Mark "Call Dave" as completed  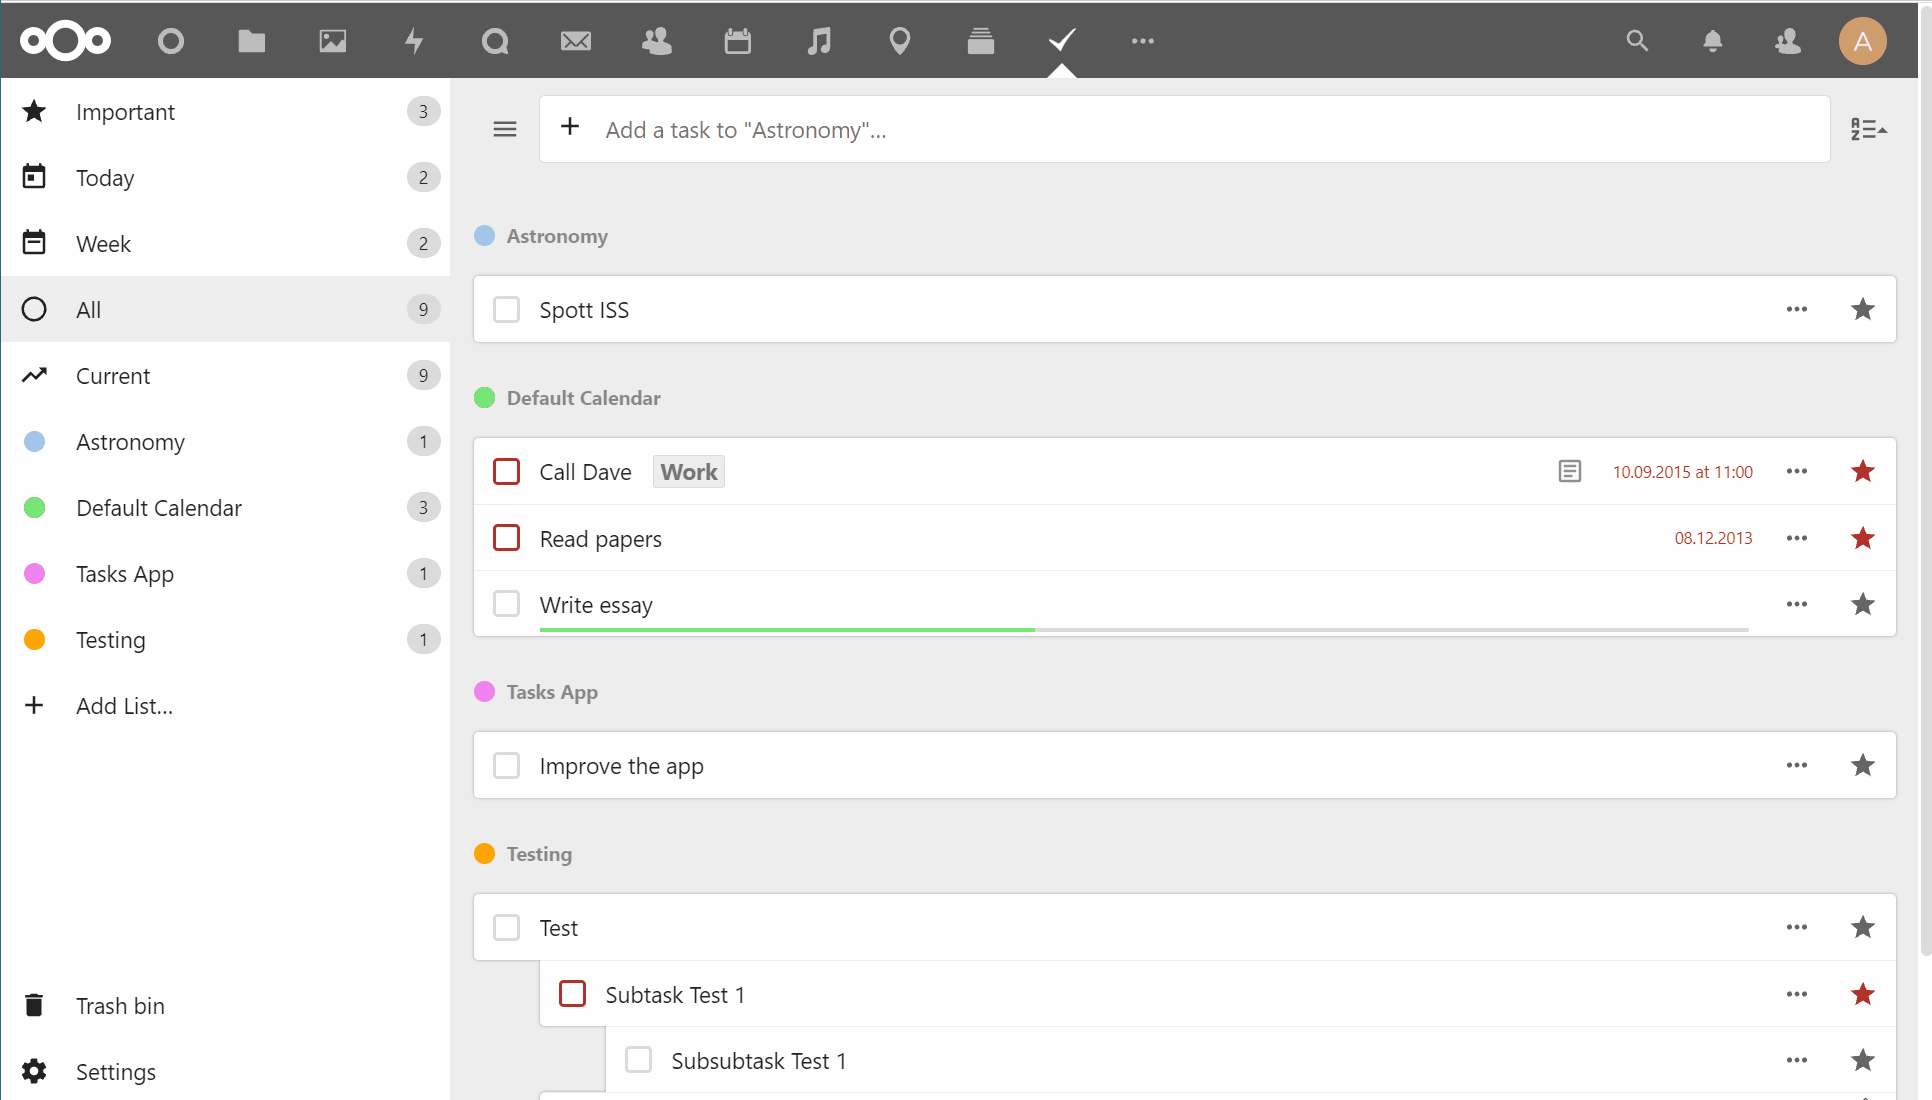point(506,471)
